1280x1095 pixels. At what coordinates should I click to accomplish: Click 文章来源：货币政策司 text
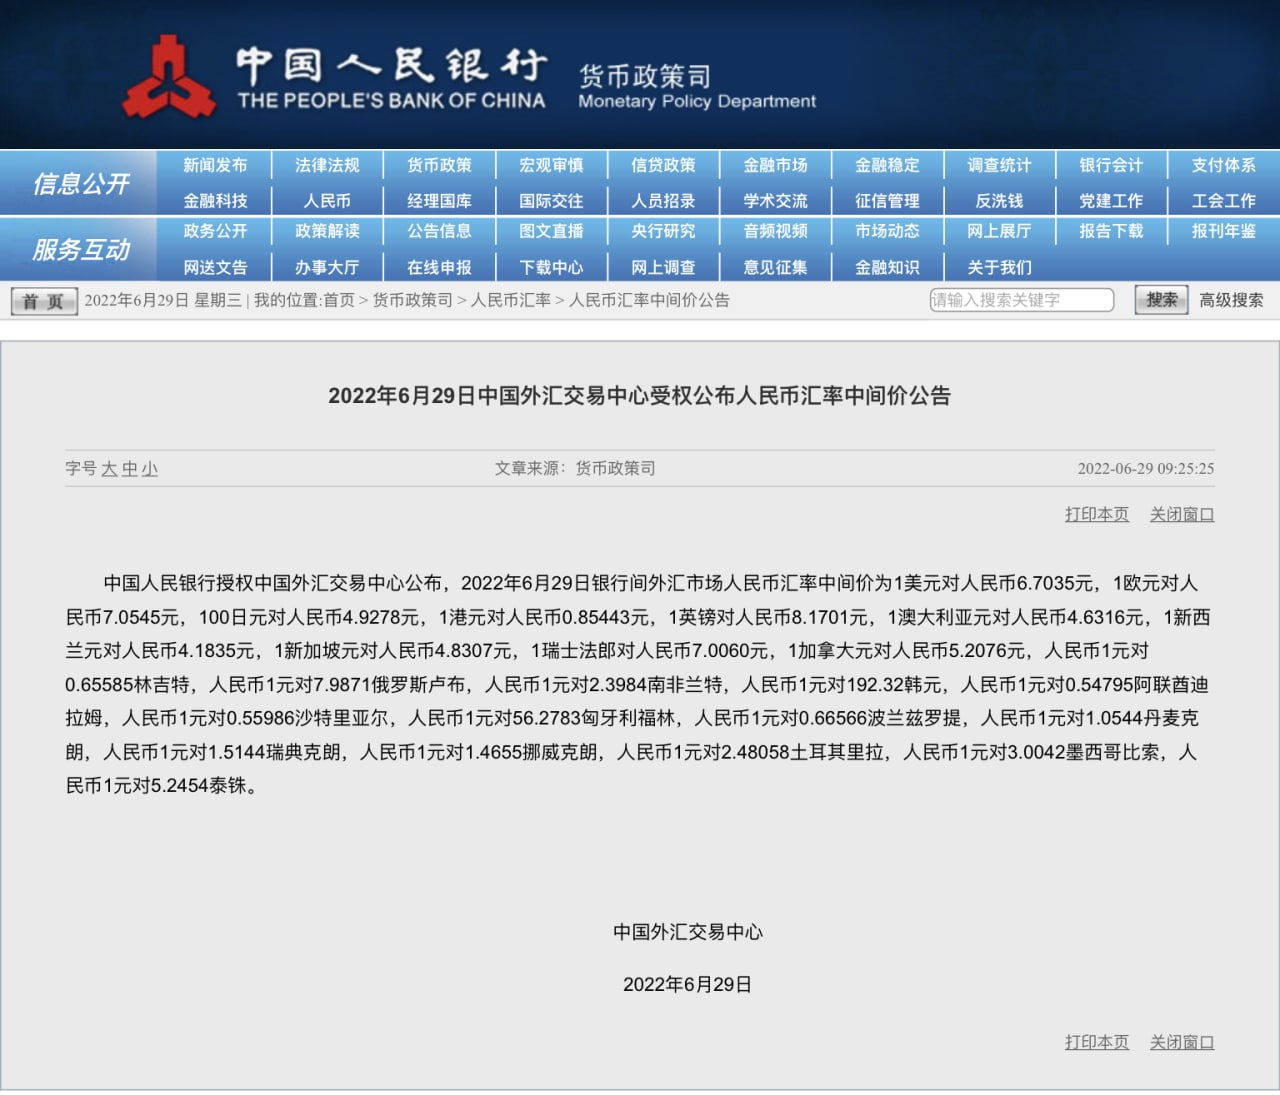[575, 468]
